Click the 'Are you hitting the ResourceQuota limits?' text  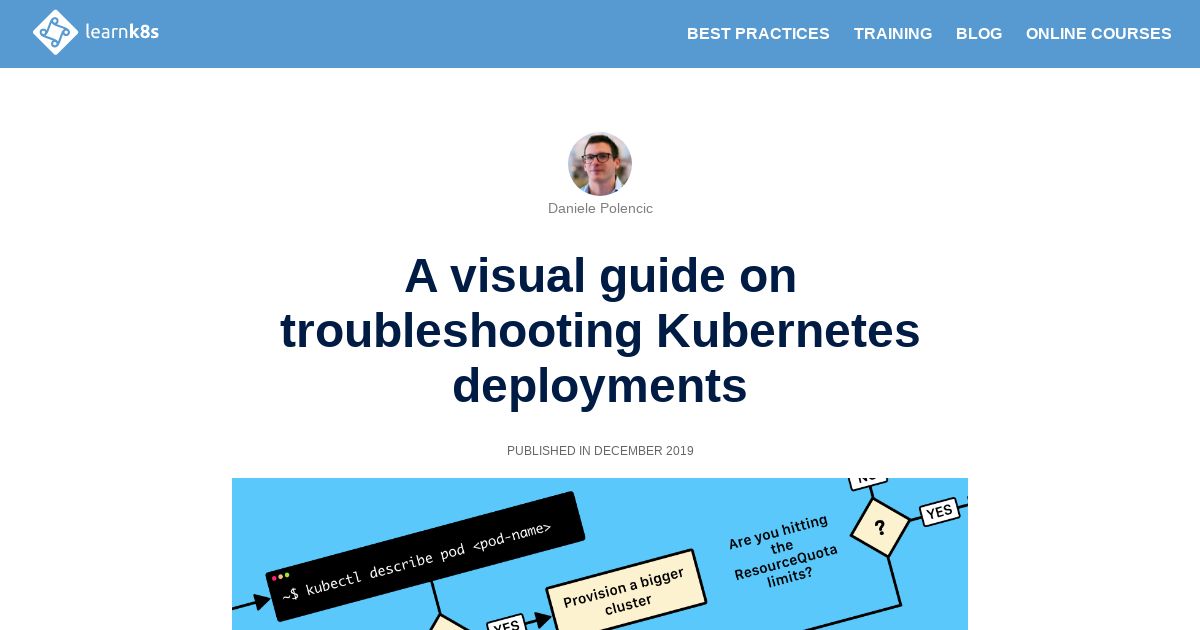[784, 552]
